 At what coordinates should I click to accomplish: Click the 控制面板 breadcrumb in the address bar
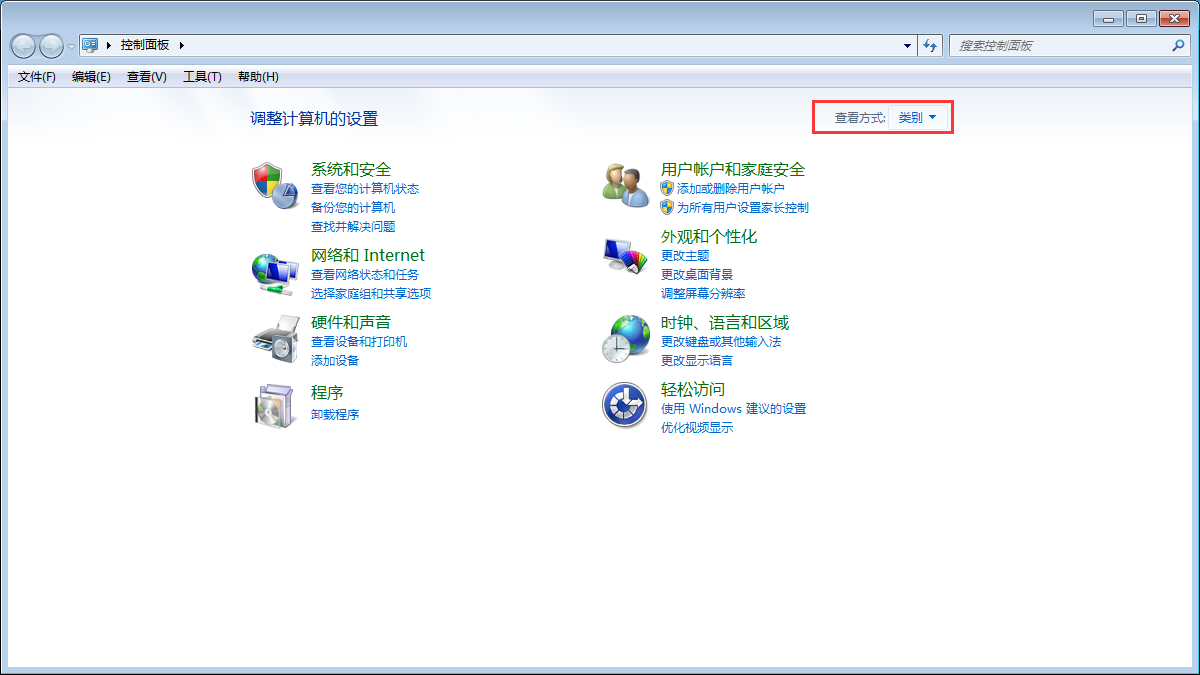pyautogui.click(x=145, y=45)
